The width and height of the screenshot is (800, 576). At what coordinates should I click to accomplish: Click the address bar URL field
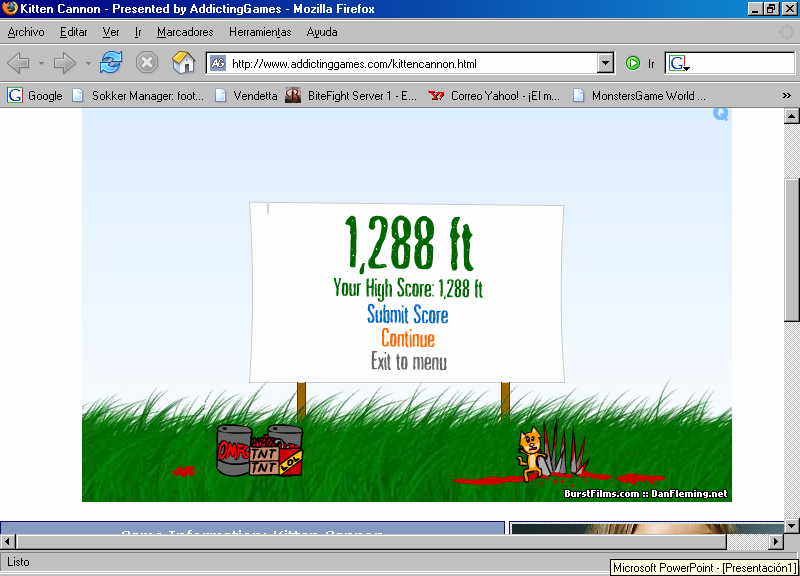pyautogui.click(x=410, y=63)
